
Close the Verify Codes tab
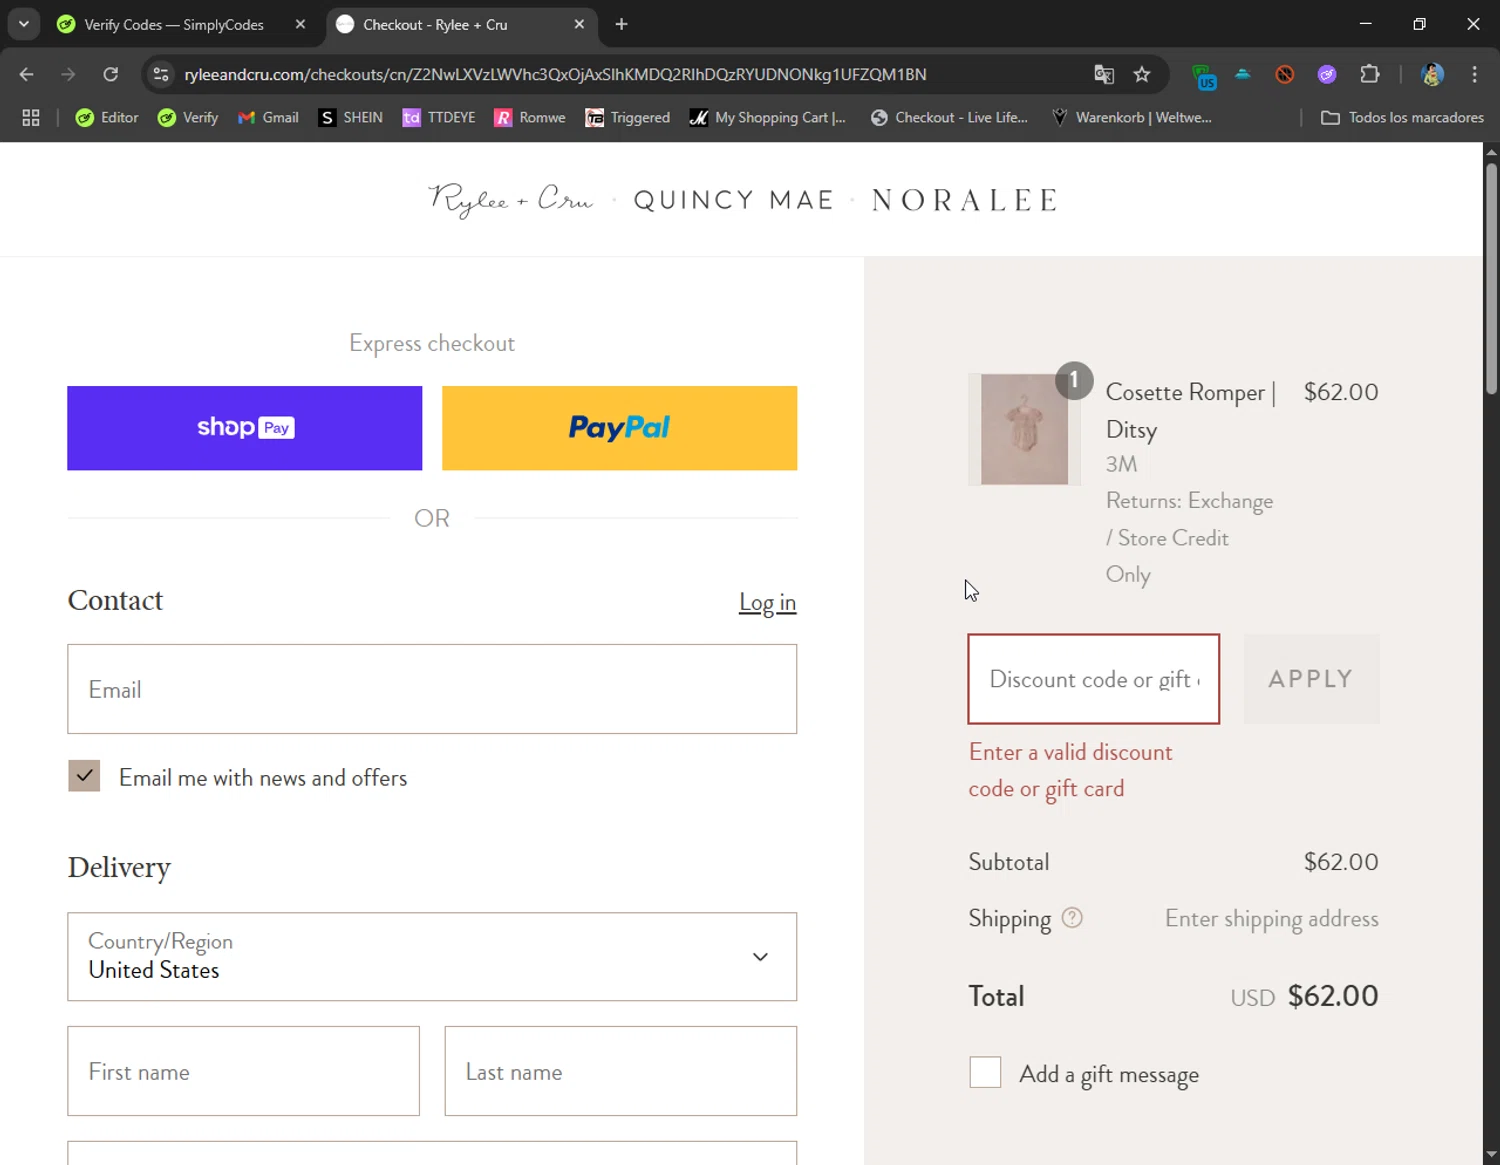(x=300, y=24)
